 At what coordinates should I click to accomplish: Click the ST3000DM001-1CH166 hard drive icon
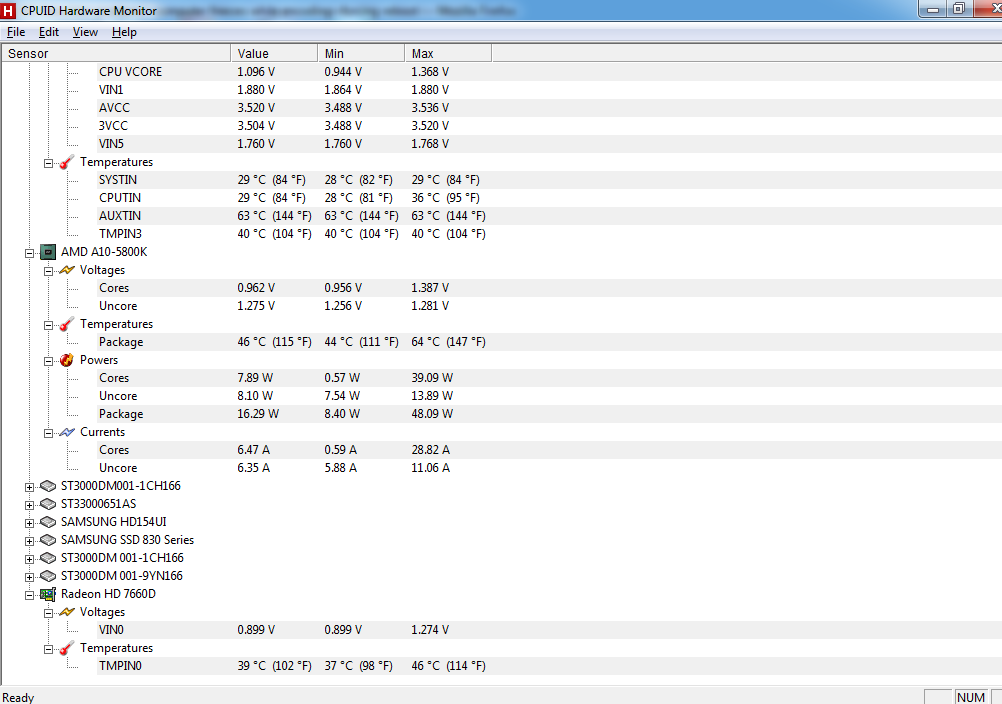47,486
